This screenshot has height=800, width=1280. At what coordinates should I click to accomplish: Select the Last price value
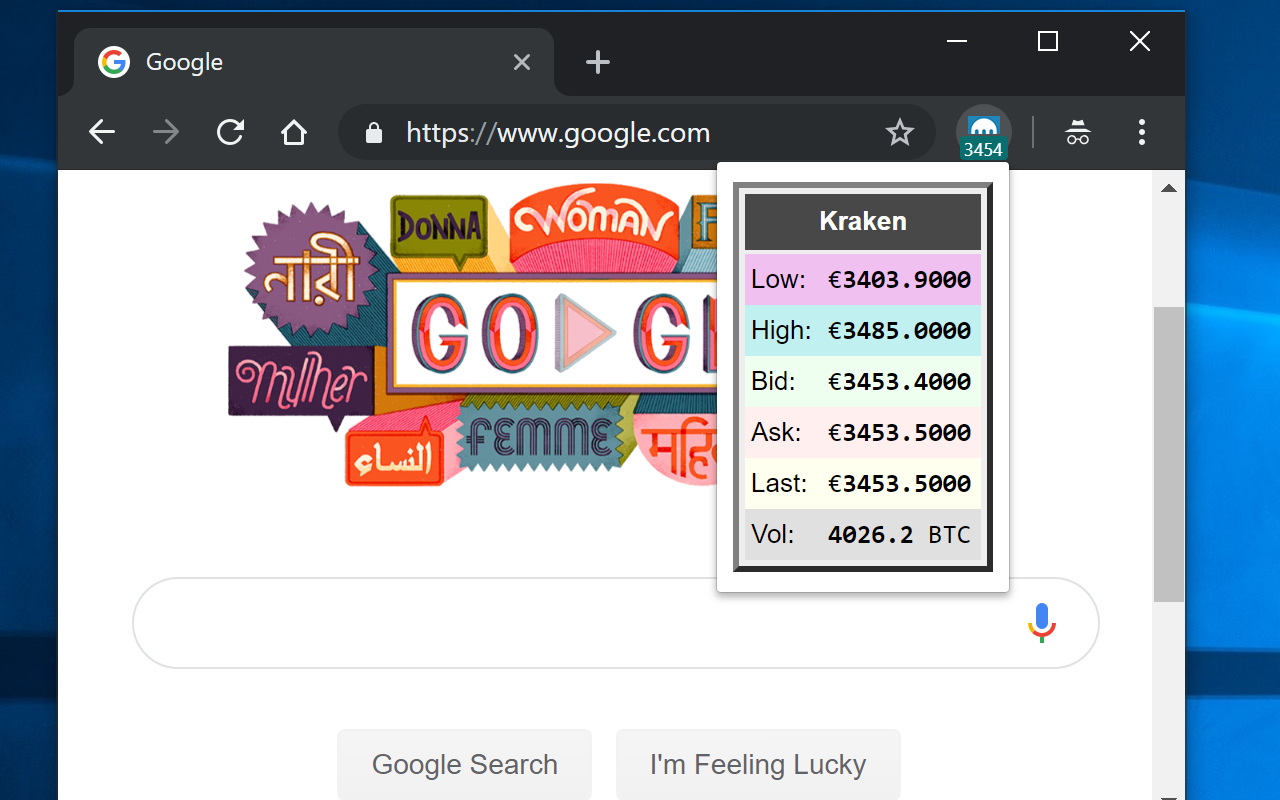(x=900, y=484)
